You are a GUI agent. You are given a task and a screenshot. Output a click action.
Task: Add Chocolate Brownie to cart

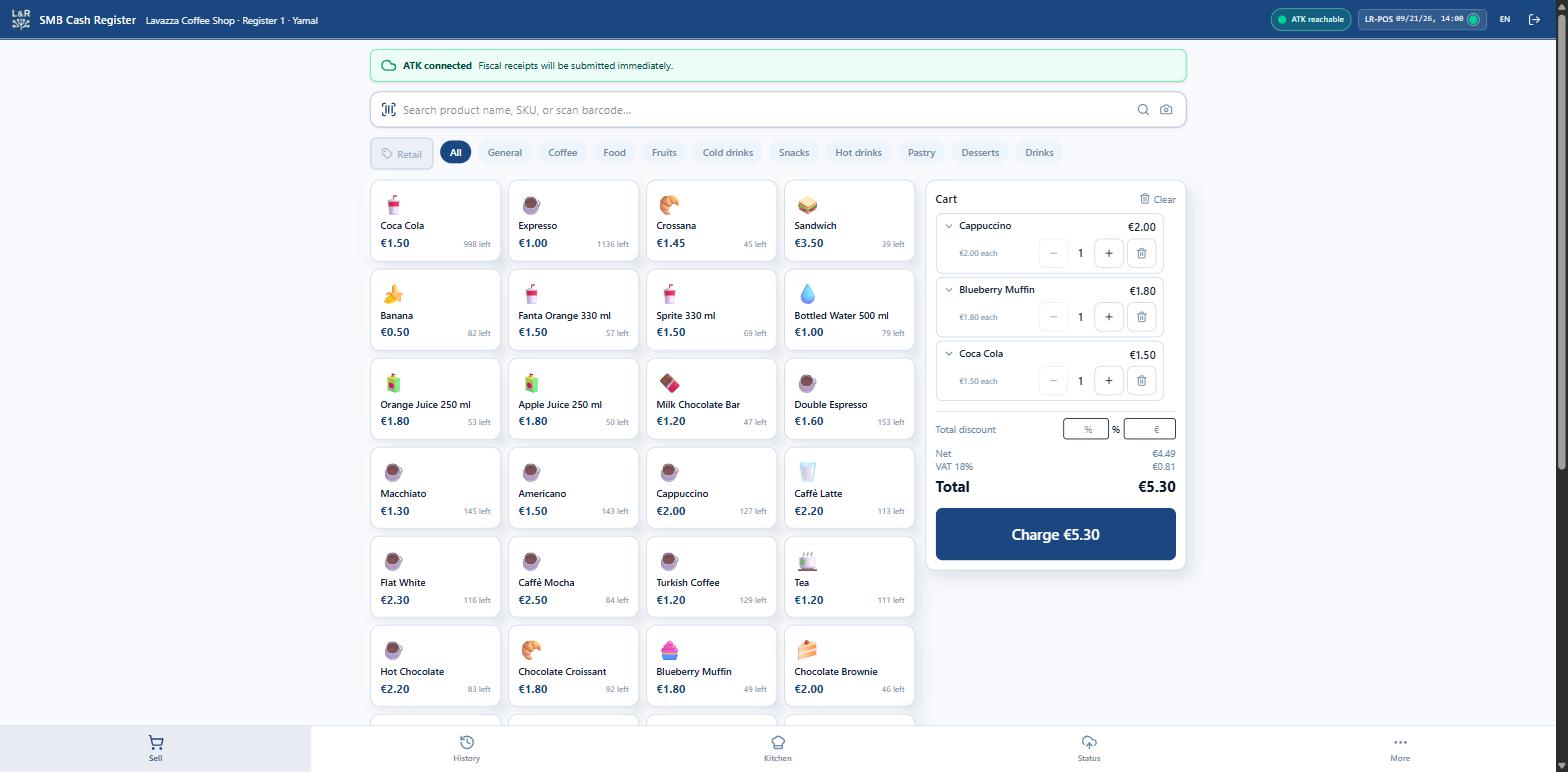(x=849, y=666)
